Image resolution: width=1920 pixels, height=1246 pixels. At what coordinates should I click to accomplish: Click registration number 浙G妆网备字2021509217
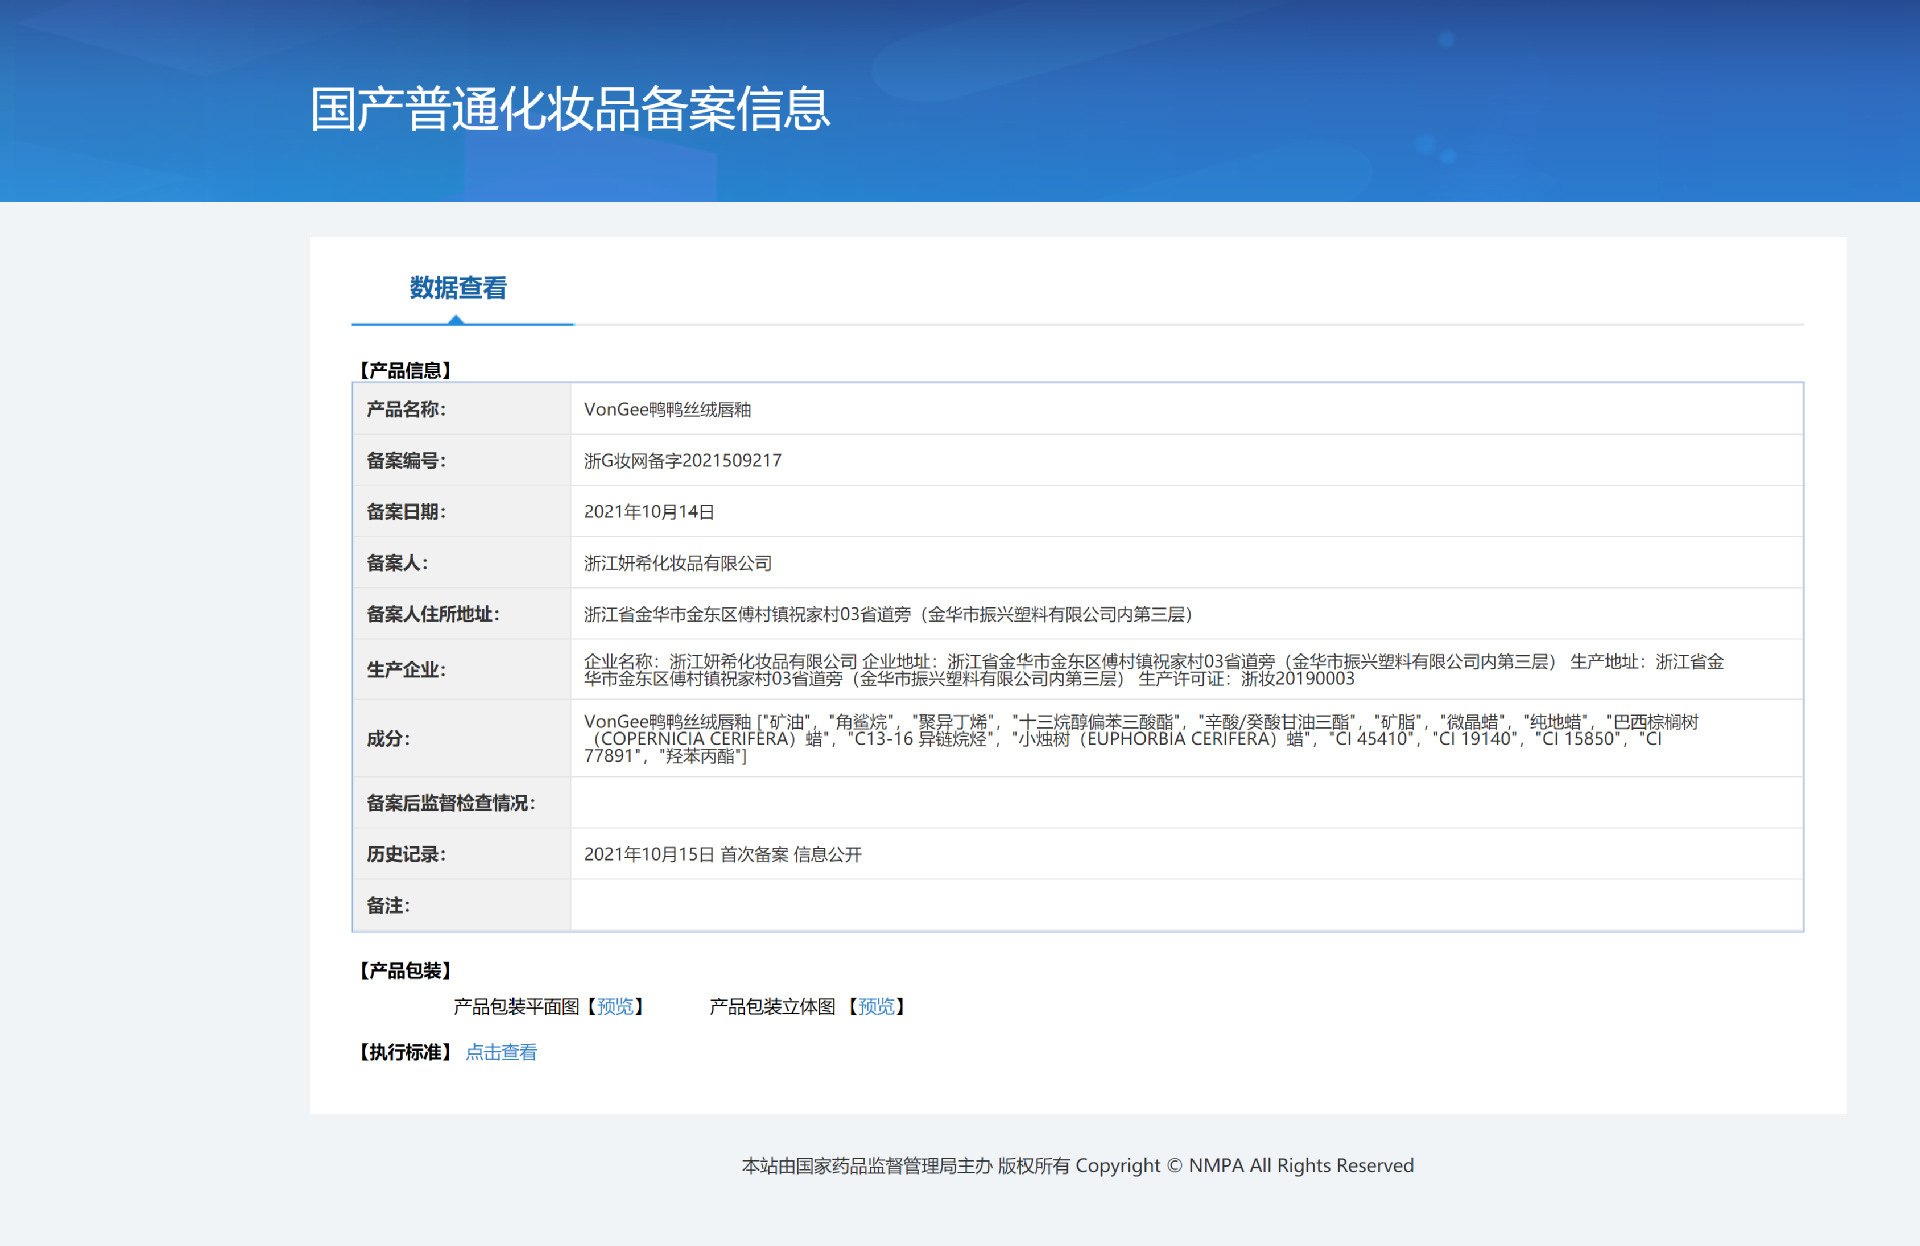pyautogui.click(x=682, y=460)
